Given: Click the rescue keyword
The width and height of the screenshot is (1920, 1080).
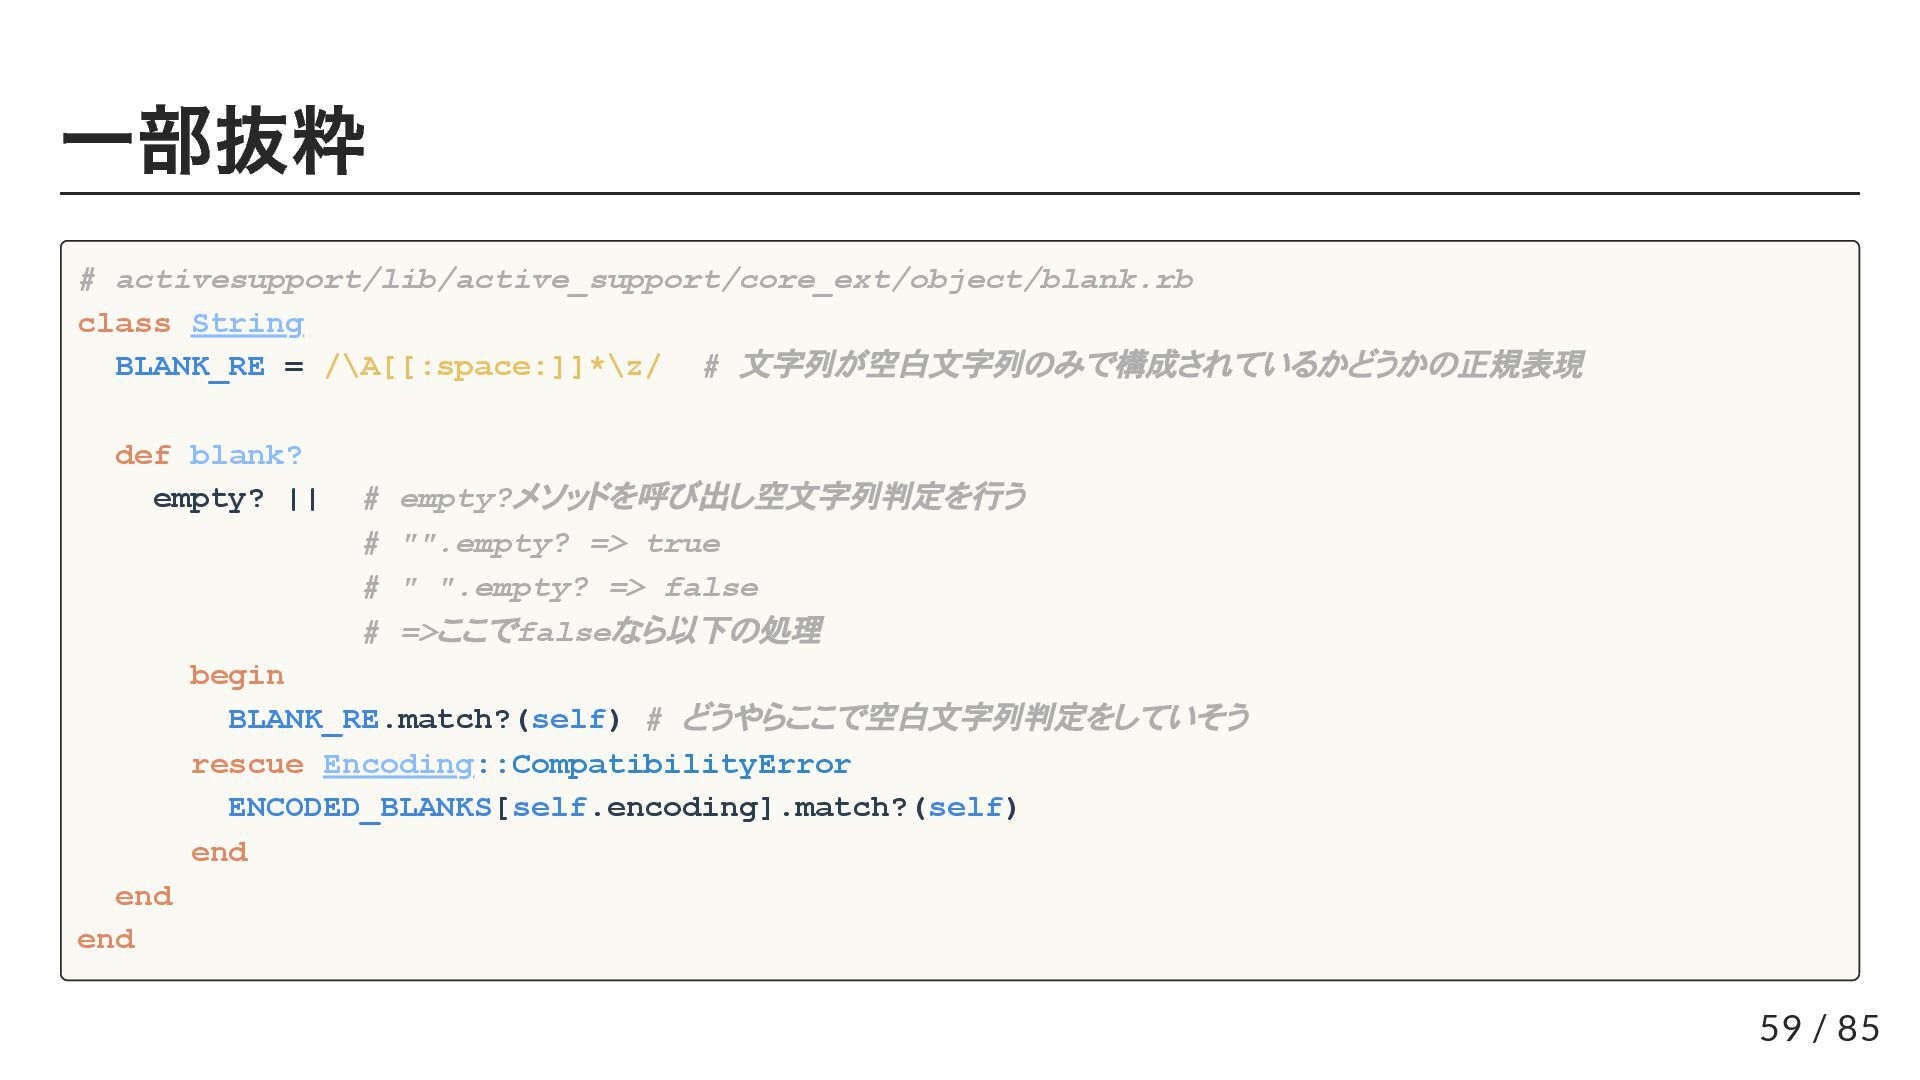Looking at the screenshot, I should (247, 764).
